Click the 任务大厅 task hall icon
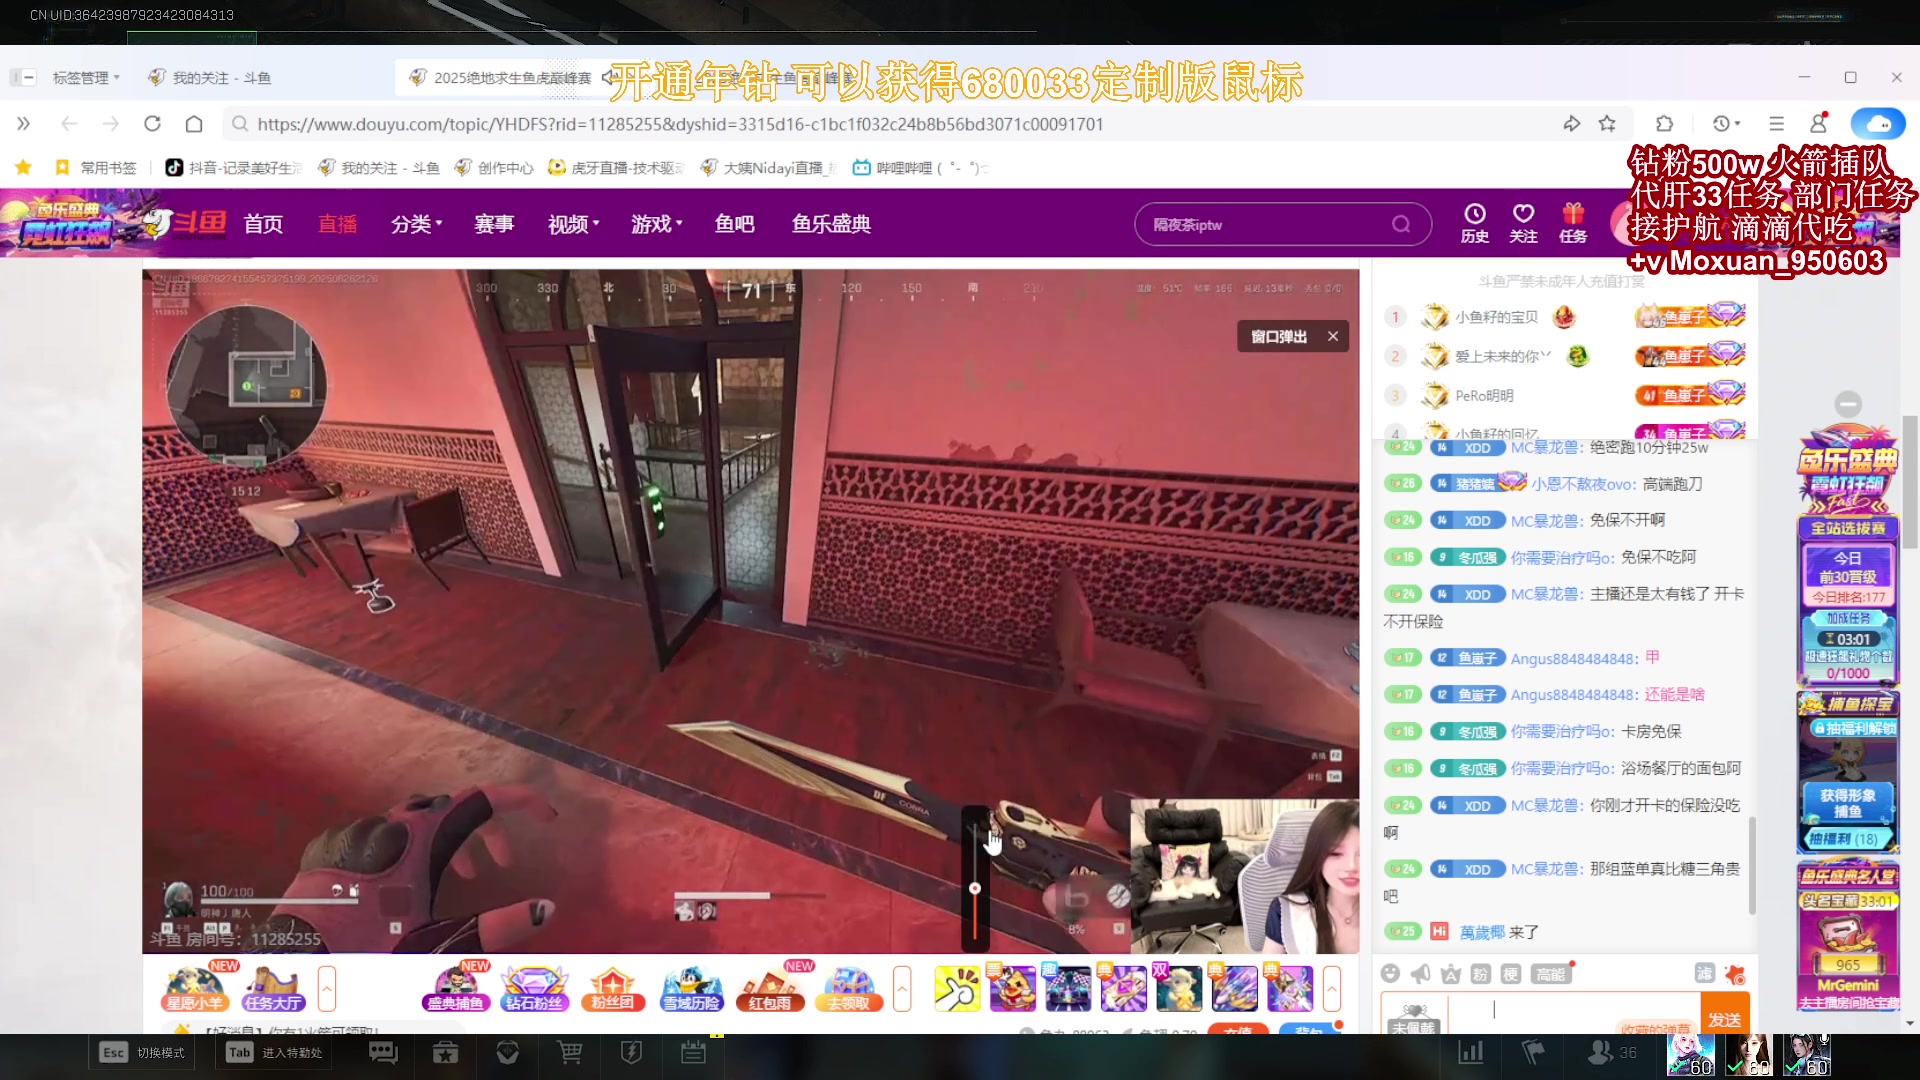The image size is (1920, 1080). [272, 988]
